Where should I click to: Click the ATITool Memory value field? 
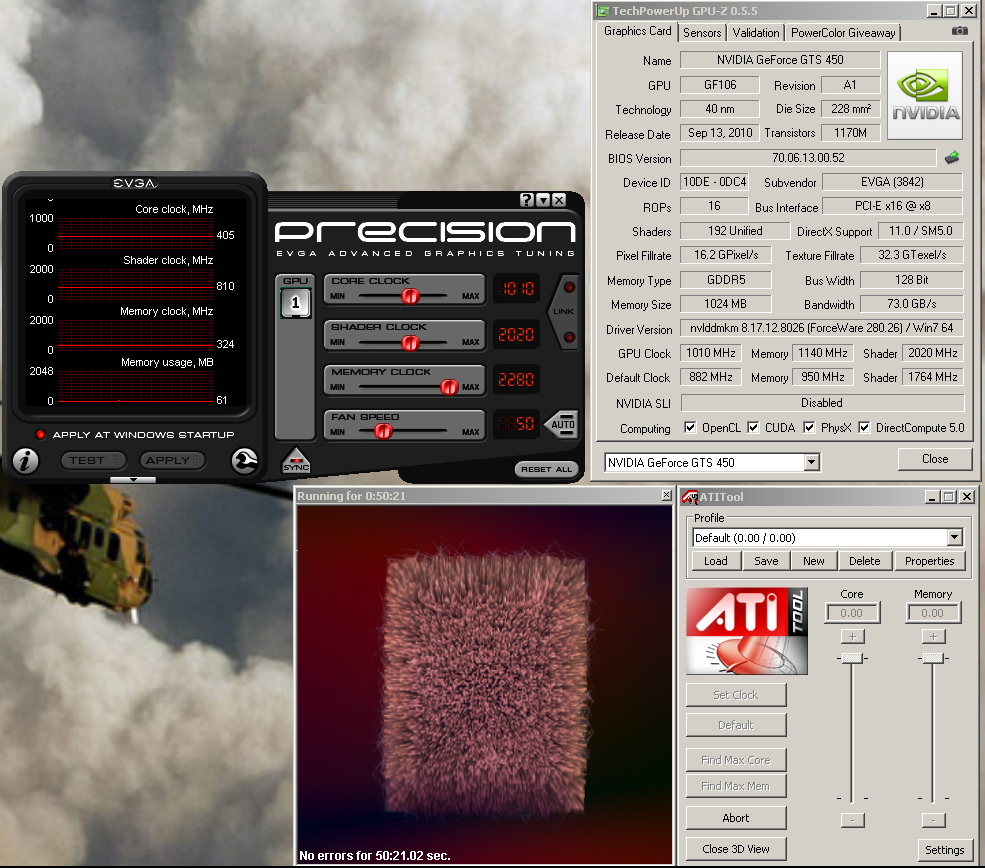[933, 613]
